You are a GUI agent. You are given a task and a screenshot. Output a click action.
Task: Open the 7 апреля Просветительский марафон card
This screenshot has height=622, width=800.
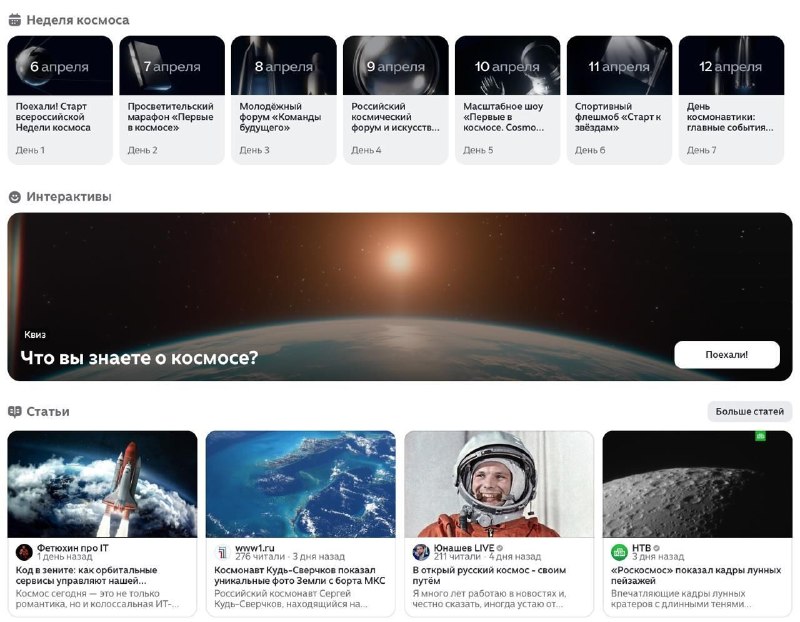click(x=172, y=100)
